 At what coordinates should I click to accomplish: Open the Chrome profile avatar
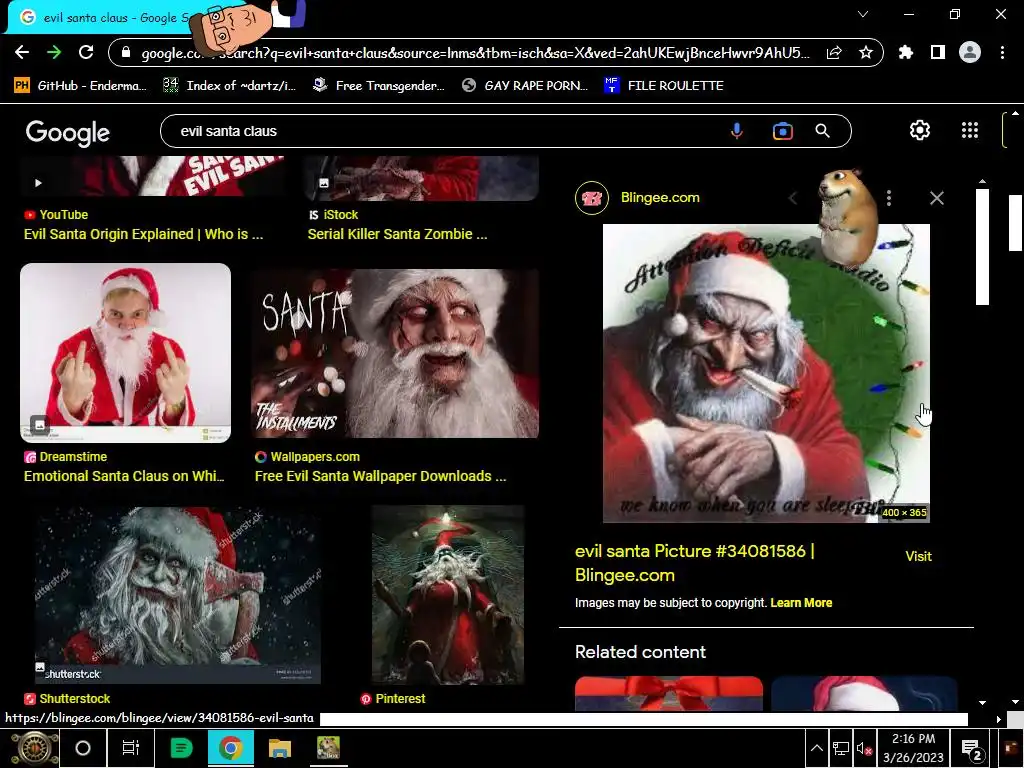tap(970, 52)
